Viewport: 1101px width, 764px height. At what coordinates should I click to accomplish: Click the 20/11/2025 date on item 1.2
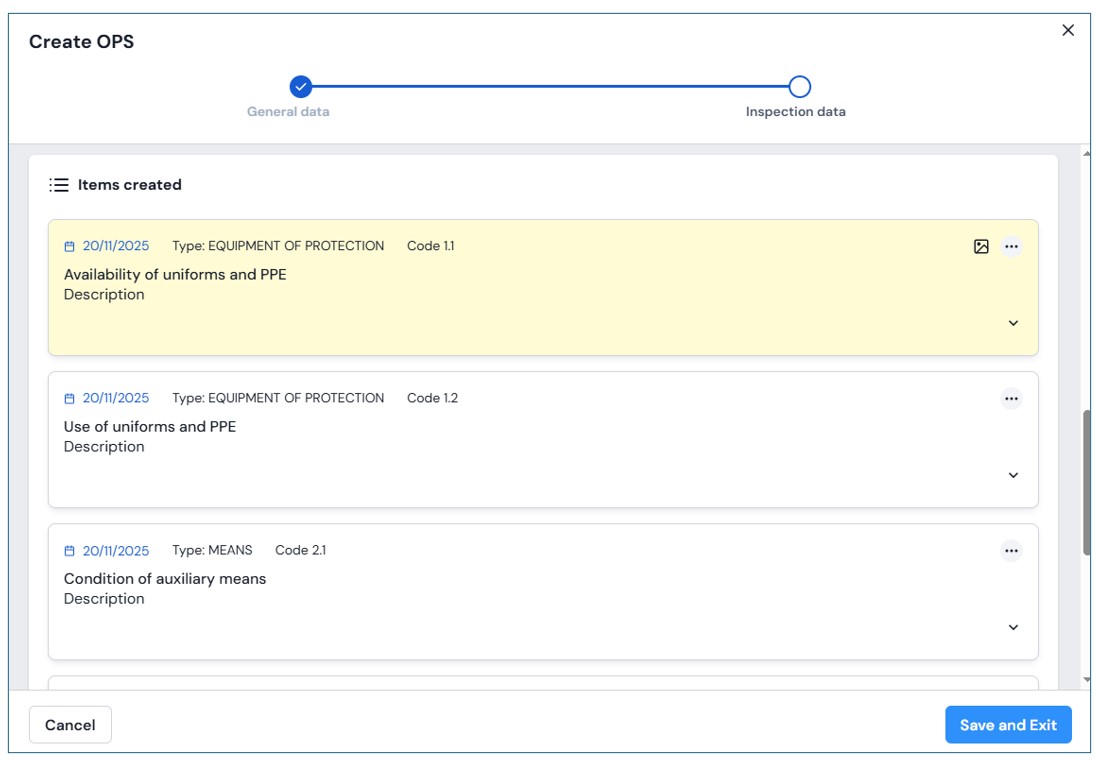pyautogui.click(x=116, y=399)
